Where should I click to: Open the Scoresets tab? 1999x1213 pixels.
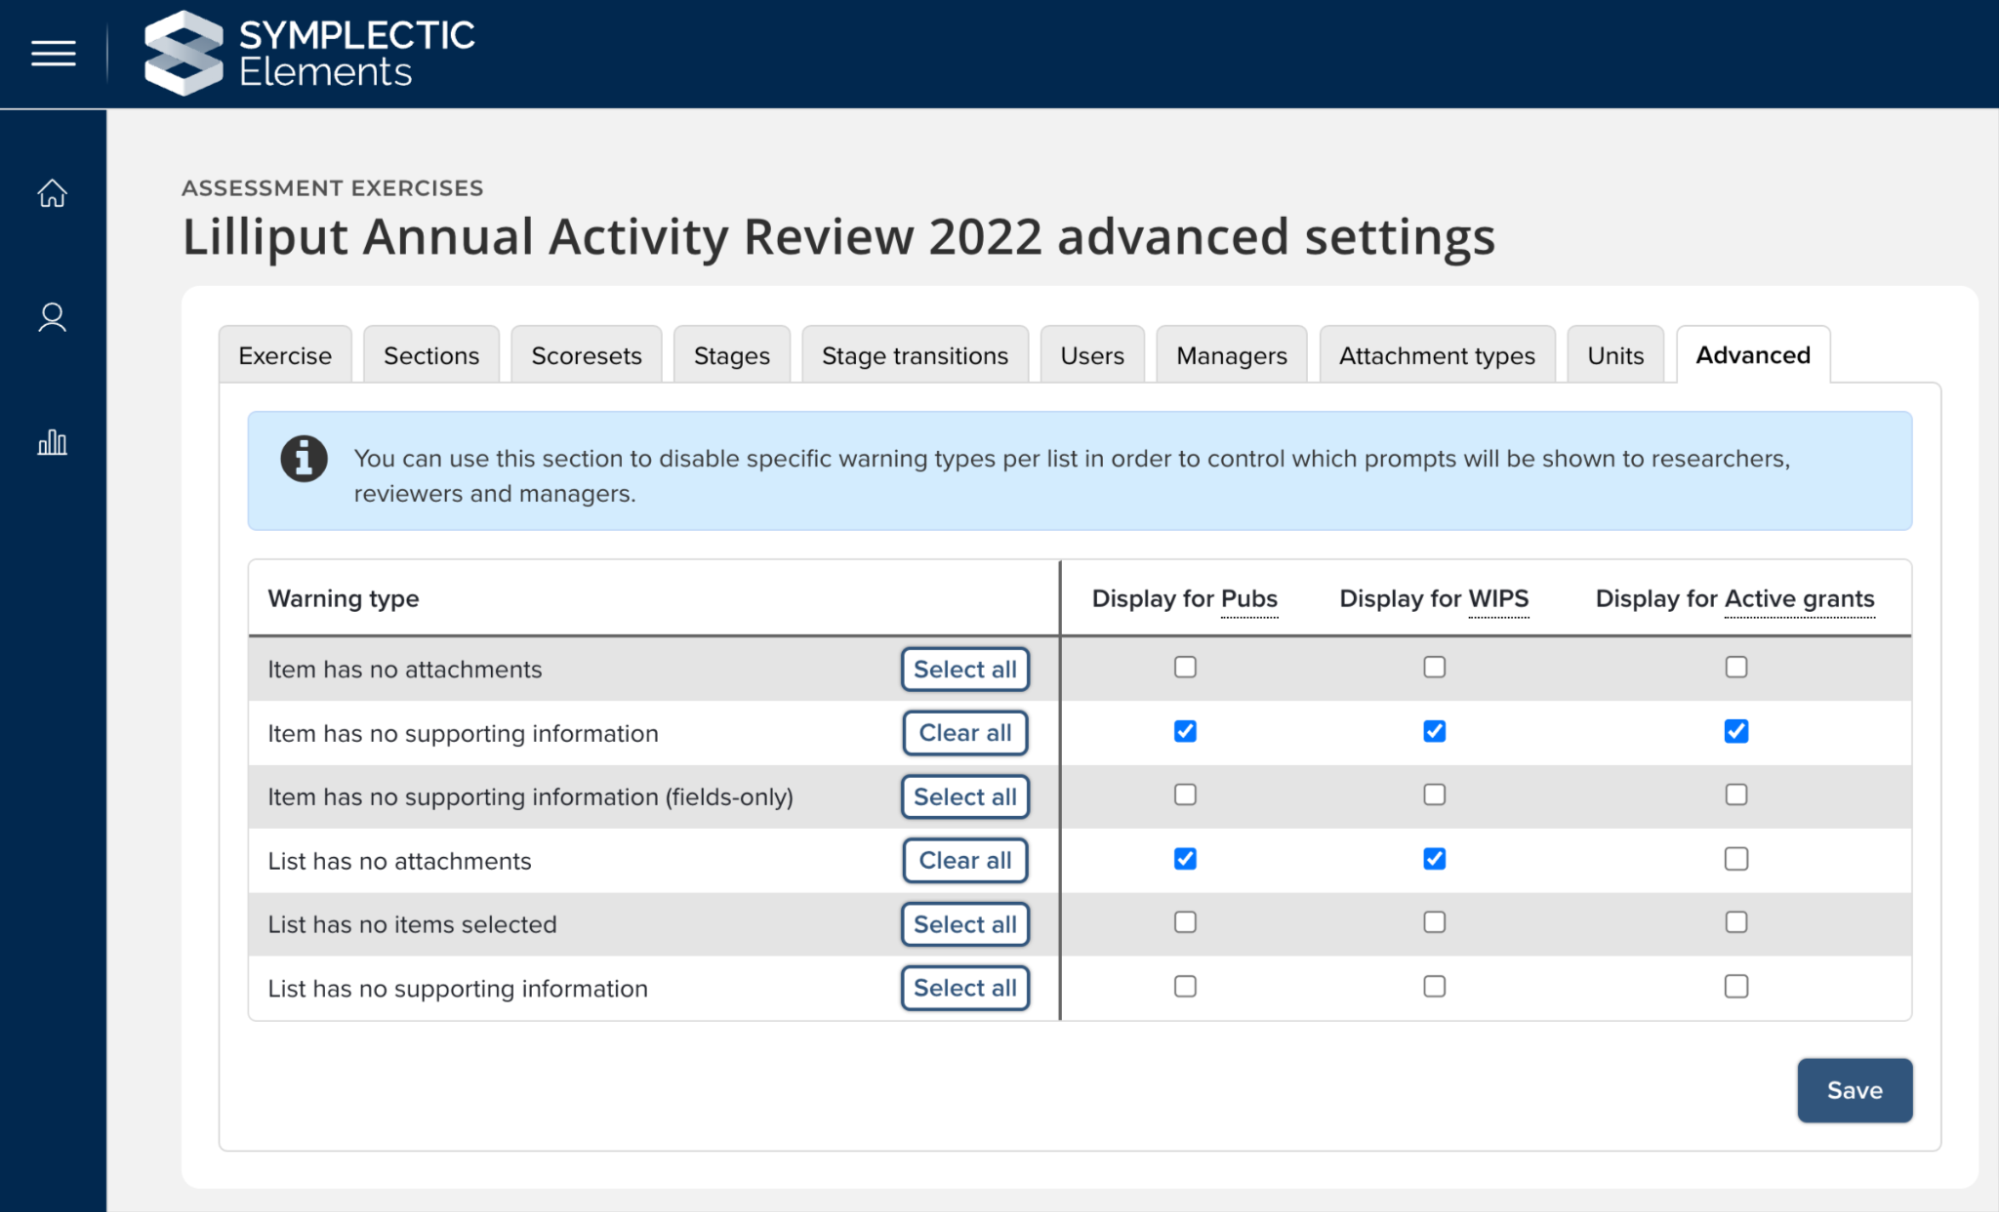[586, 356]
